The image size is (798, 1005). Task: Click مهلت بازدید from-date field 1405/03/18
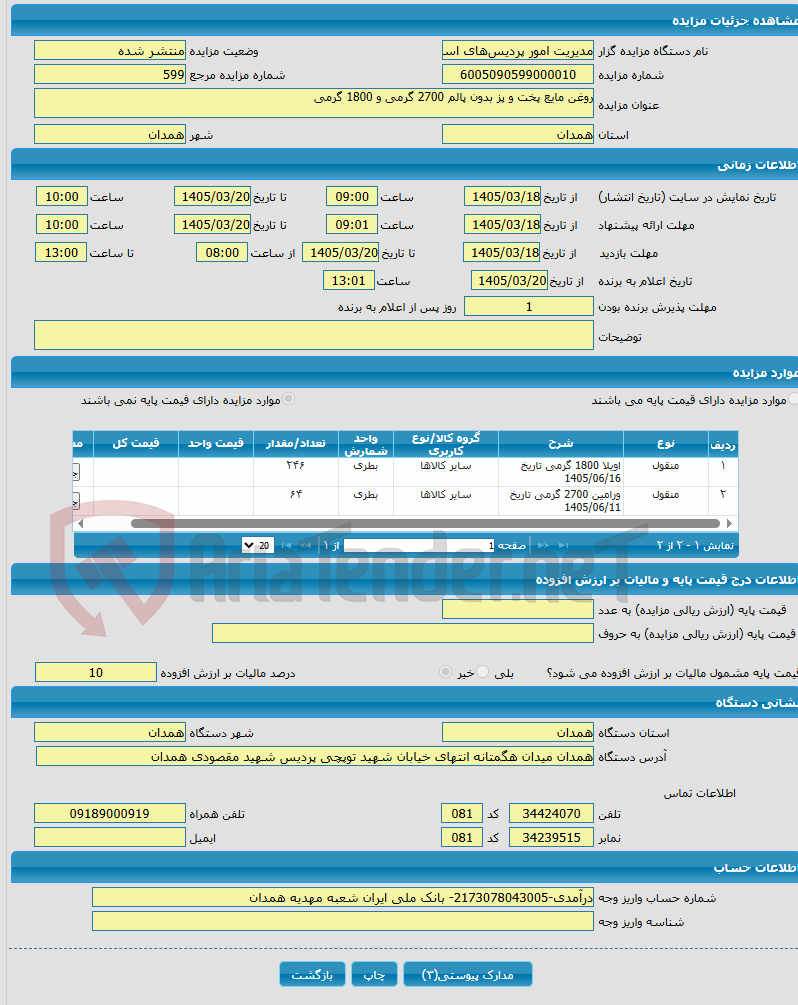click(503, 253)
